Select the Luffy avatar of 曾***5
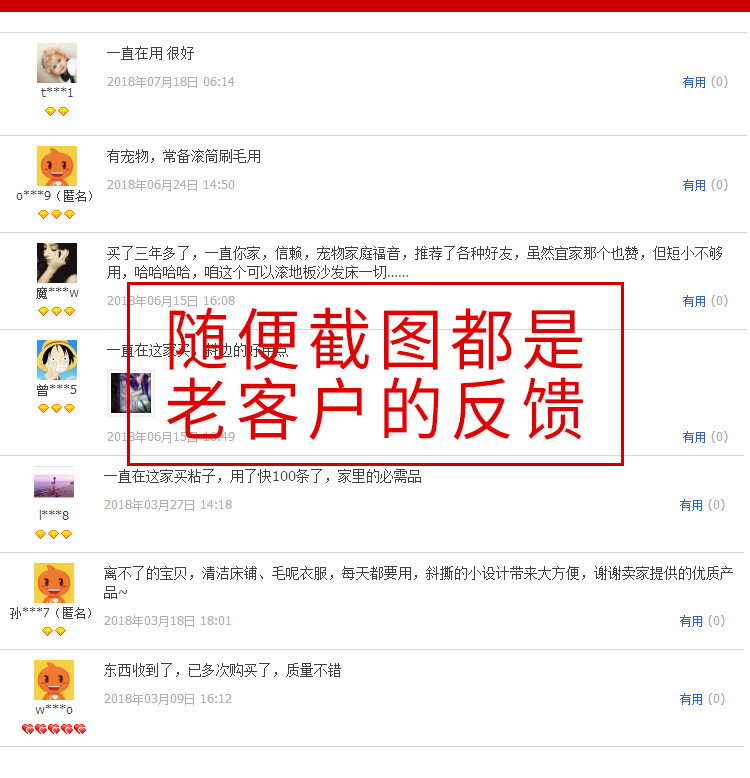Image resolution: width=750 pixels, height=778 pixels. pyautogui.click(x=57, y=360)
